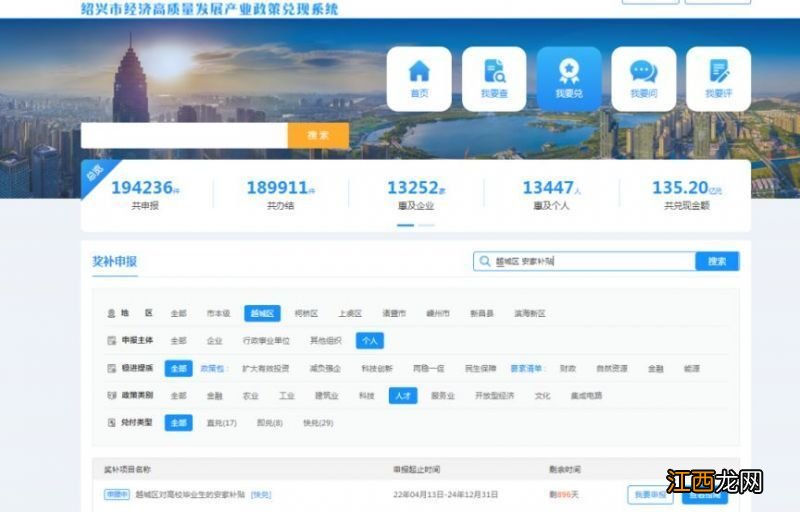800x512 pixels.
Task: Select 全部 in the 政策类别 row
Action: [179, 396]
